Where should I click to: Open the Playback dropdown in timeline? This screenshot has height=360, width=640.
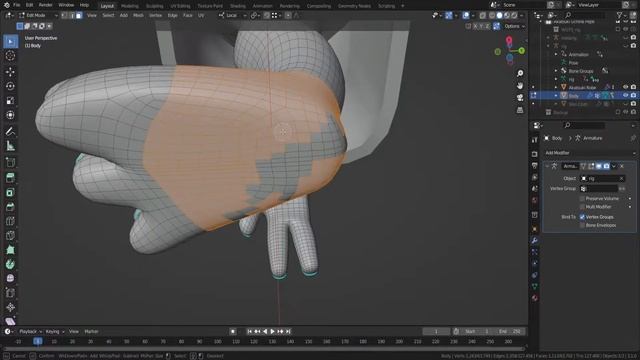coord(31,331)
